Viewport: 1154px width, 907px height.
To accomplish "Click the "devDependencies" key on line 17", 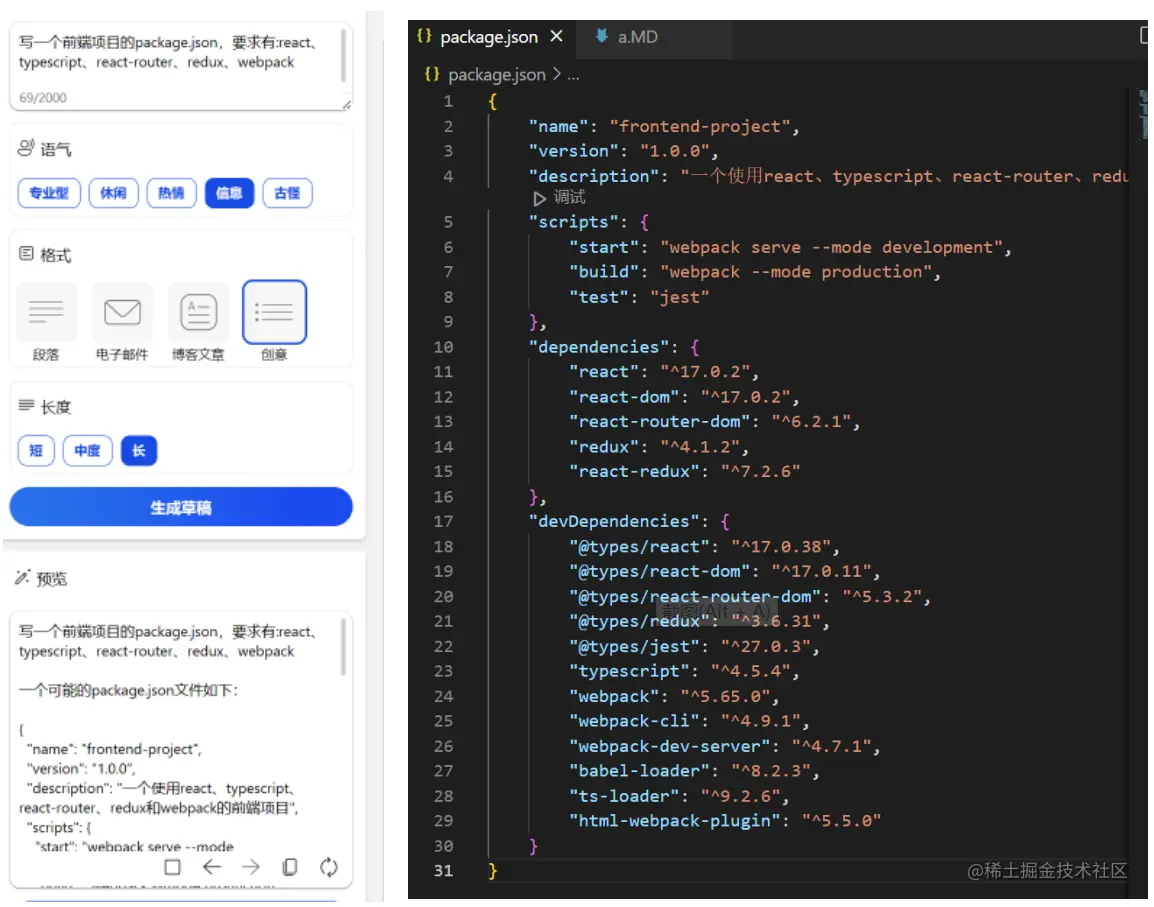I will click(614, 521).
